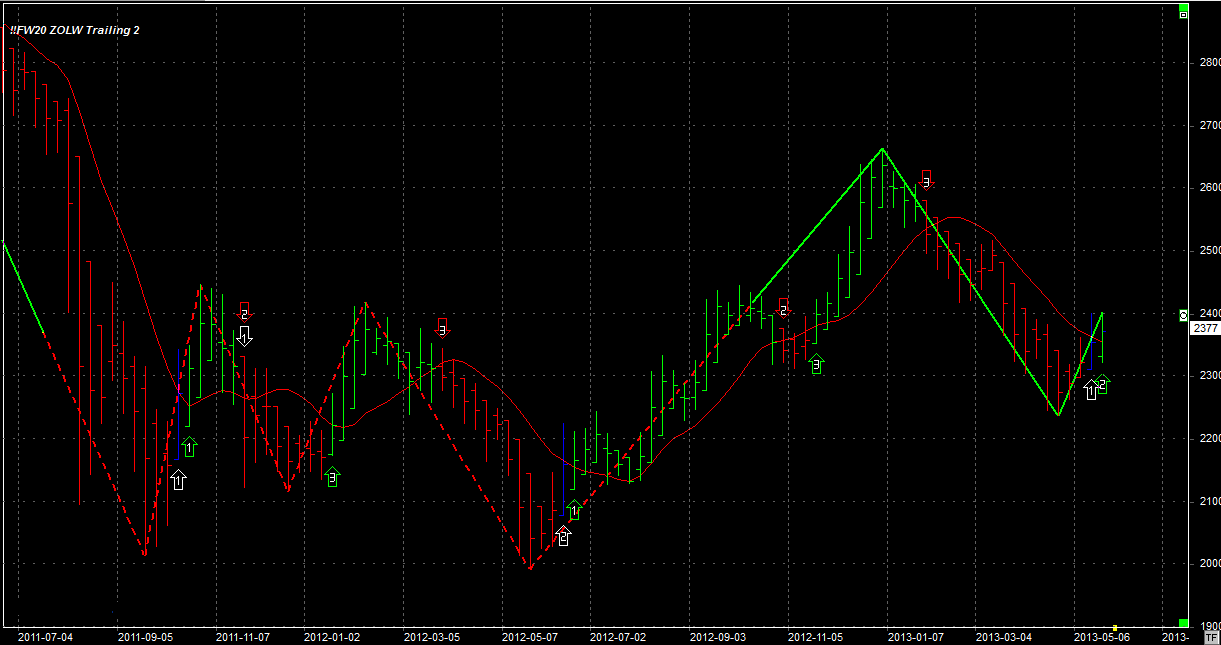Select red down arrow 3 near January 2013 peak
The height and width of the screenshot is (645, 1221).
click(x=926, y=180)
